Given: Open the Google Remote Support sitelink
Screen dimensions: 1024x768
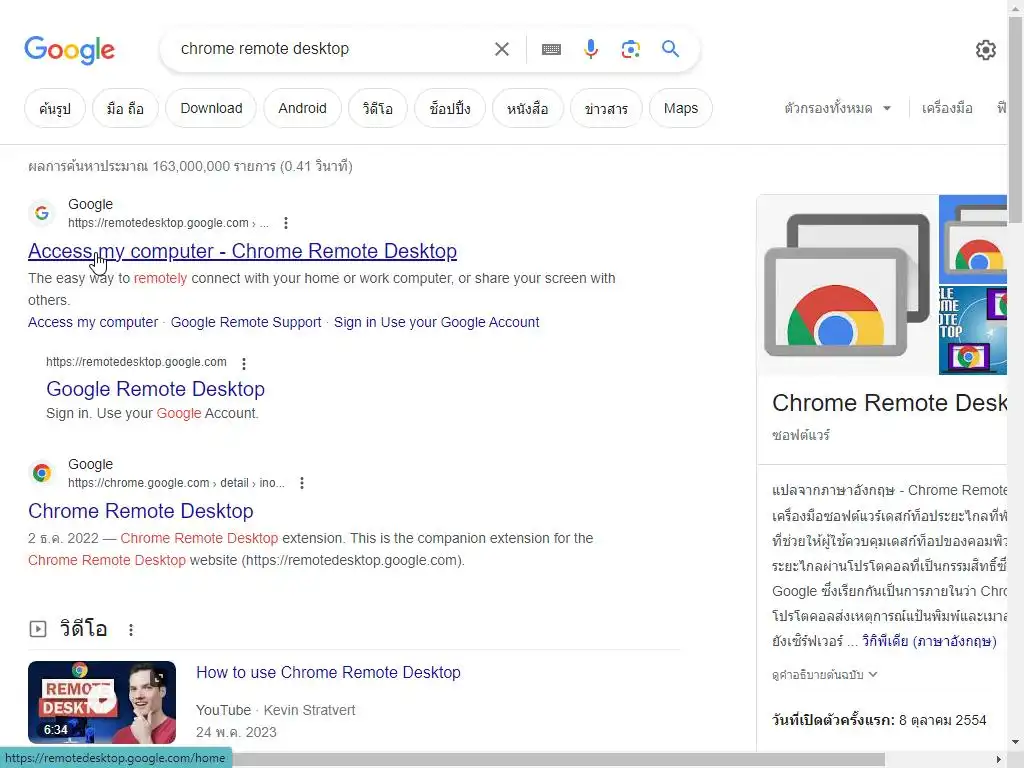Looking at the screenshot, I should coord(246,322).
